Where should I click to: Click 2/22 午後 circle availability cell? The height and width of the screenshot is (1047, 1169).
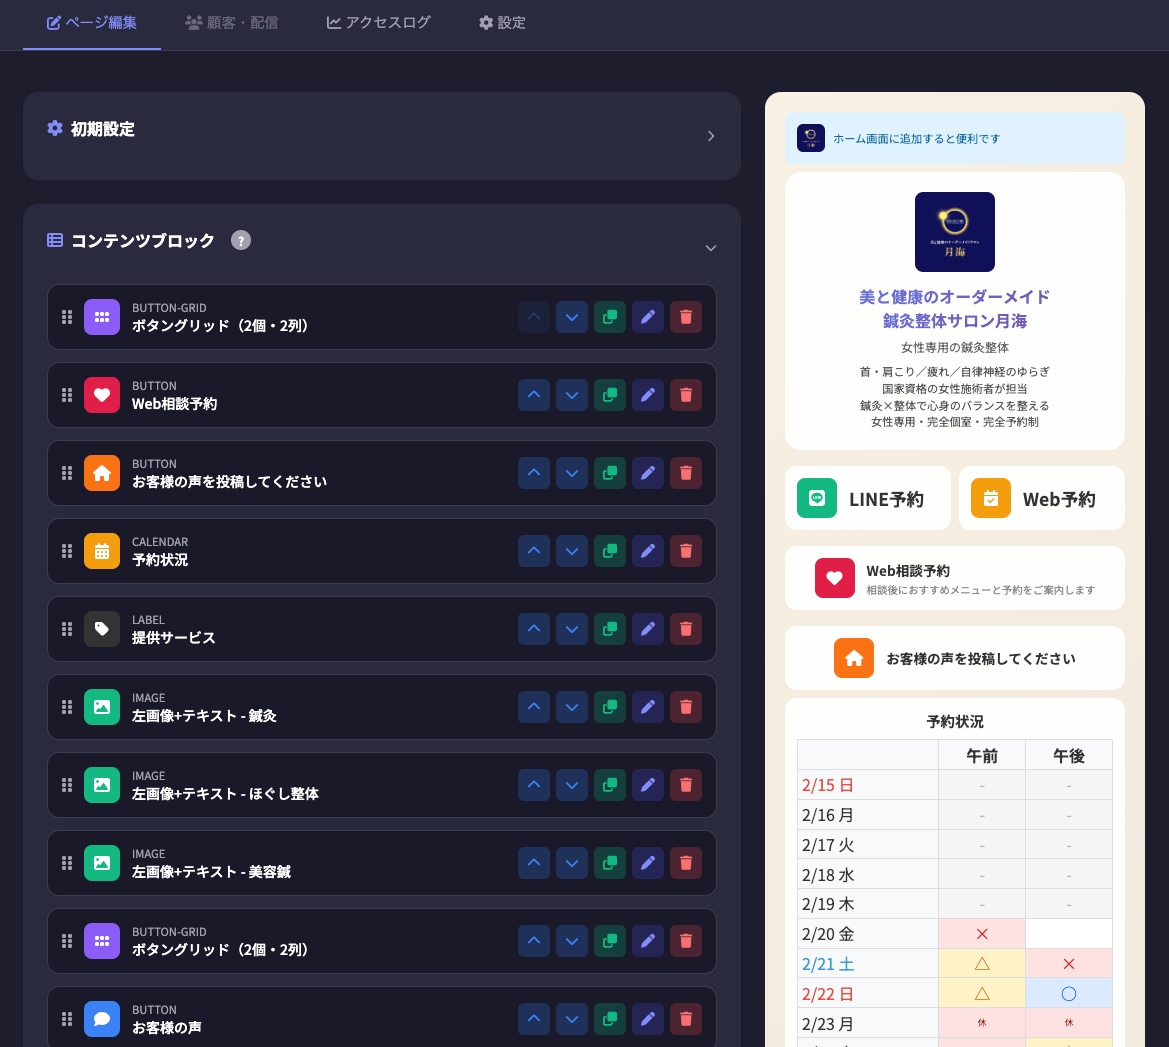point(1068,993)
